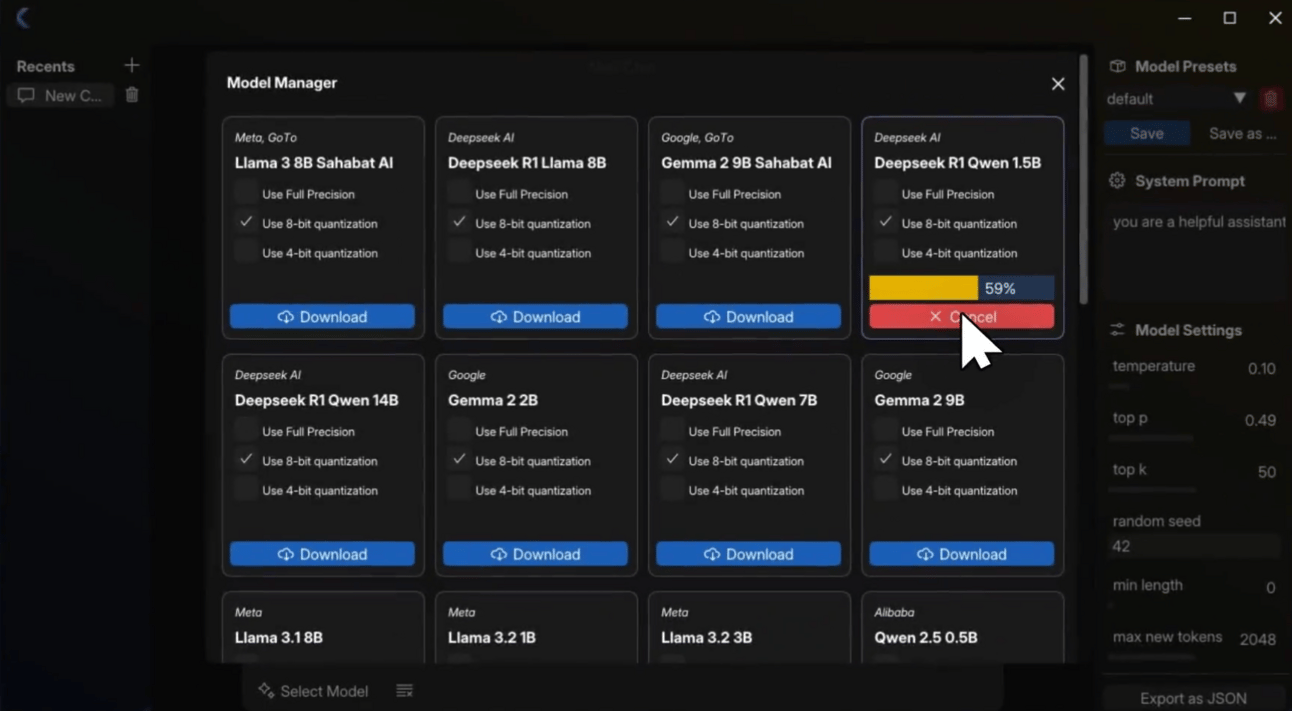1292x711 pixels.
Task: Enable Full Precision for Deepseek R1 Llama 8B
Action: pyautogui.click(x=458, y=193)
